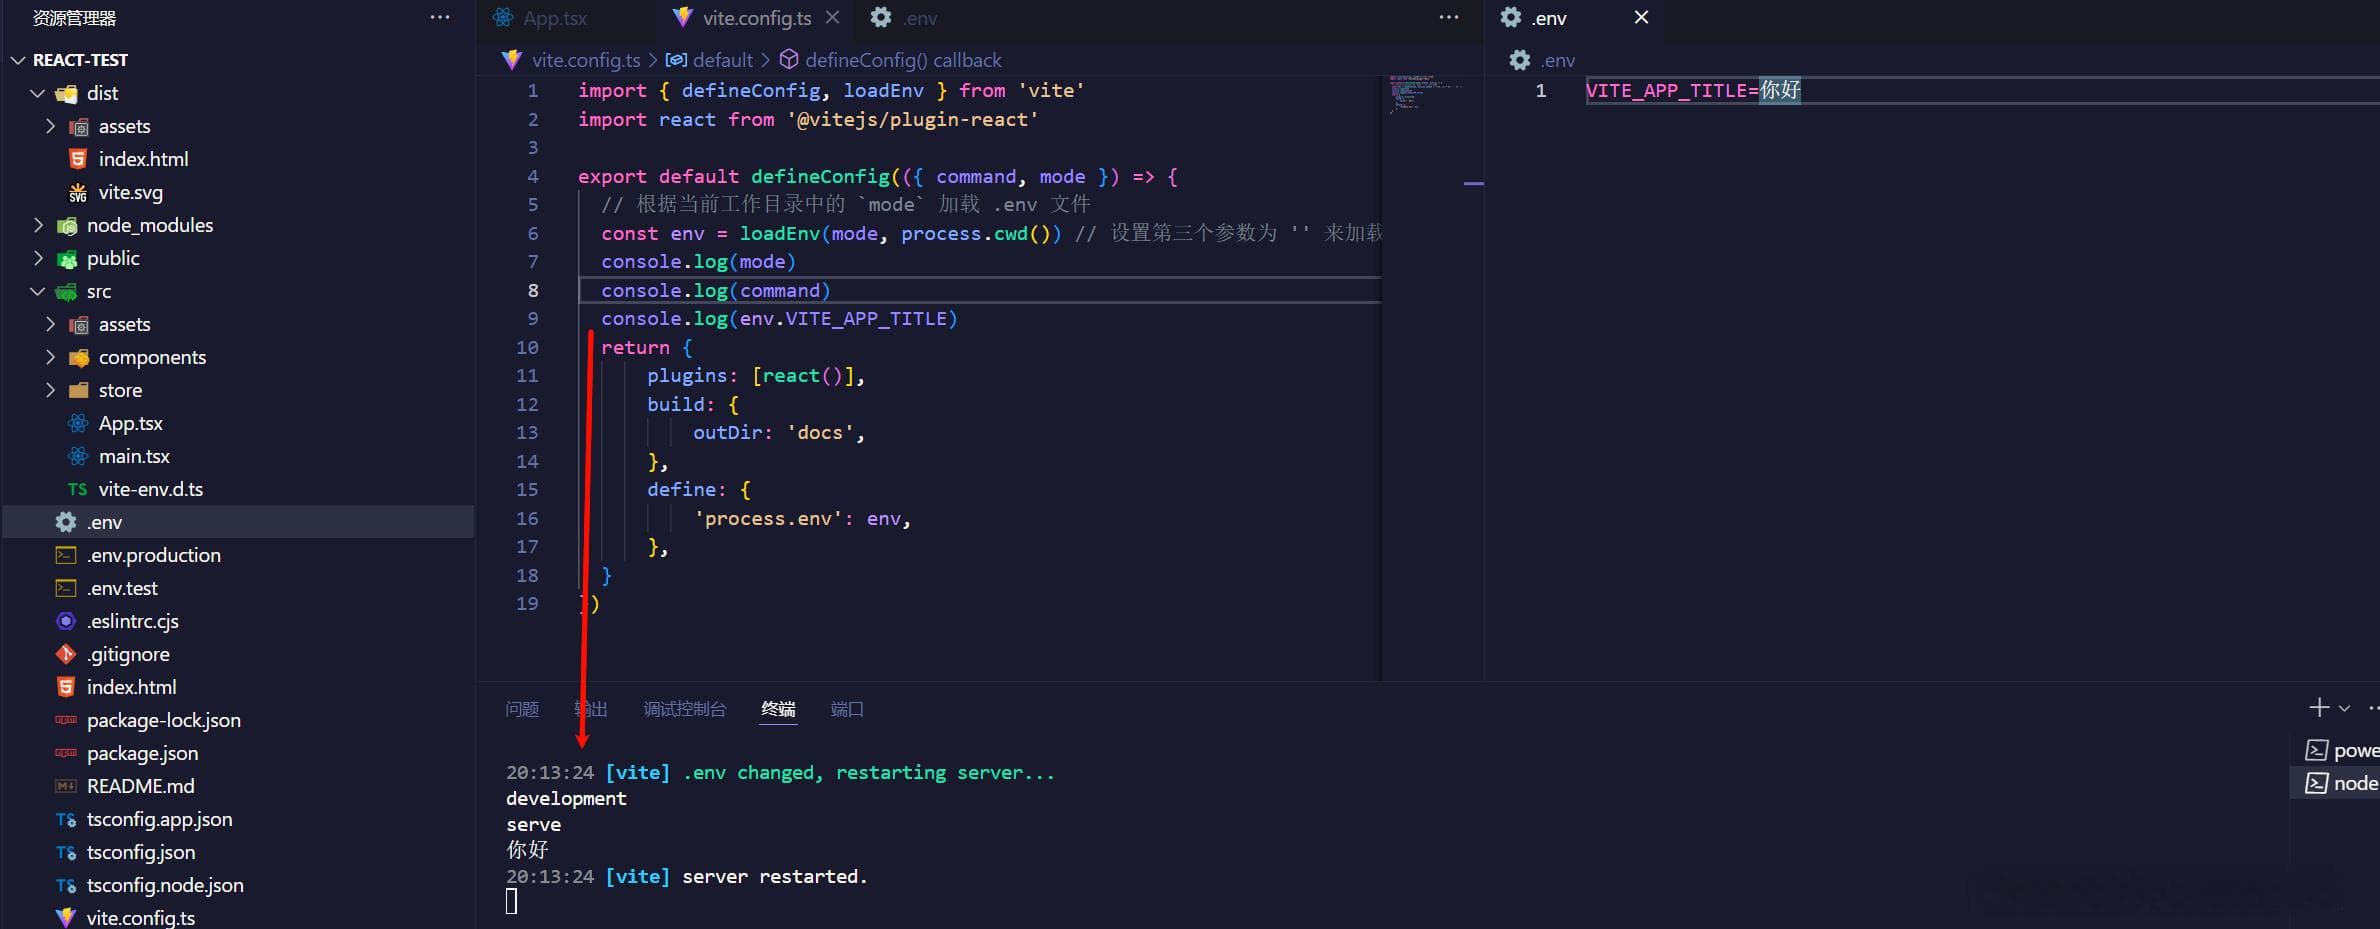Open the 问题 panel tab
This screenshot has width=2380, height=929.
point(522,709)
